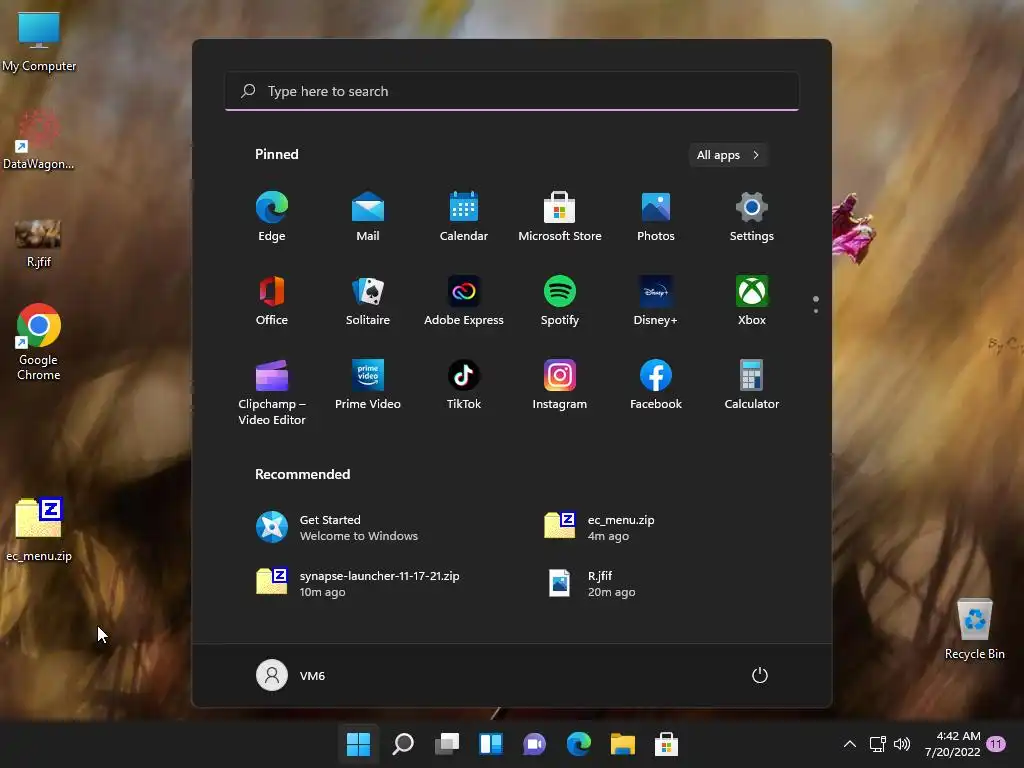Open Settings from the Start menu
Image resolution: width=1024 pixels, height=768 pixels.
click(x=752, y=216)
